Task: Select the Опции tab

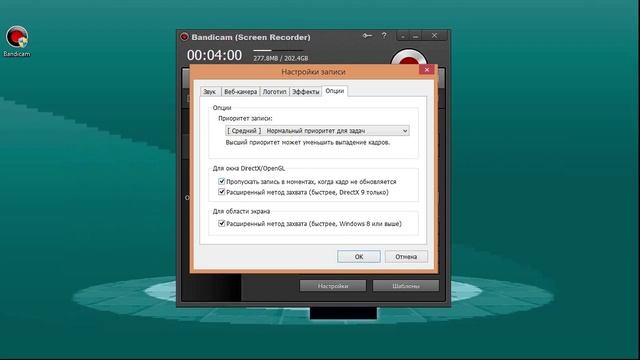Action: [335, 91]
